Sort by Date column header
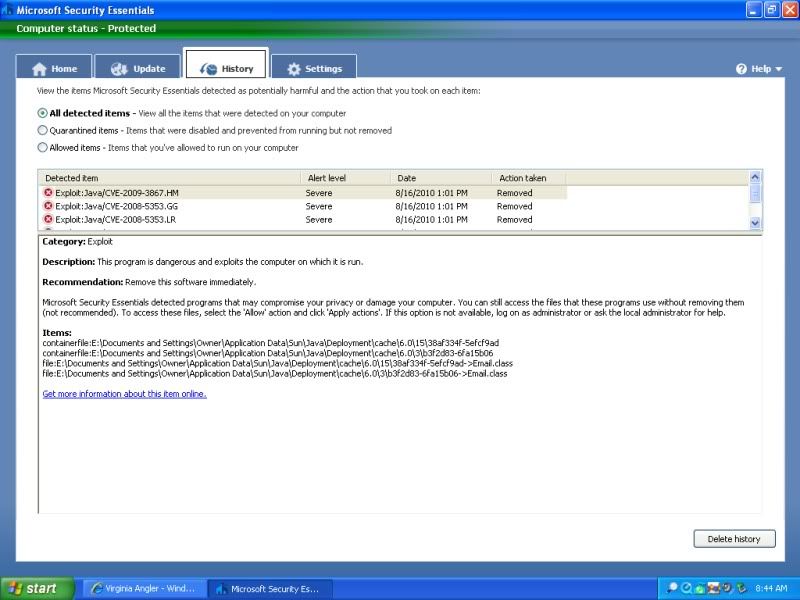The height and width of the screenshot is (600, 800). 441,178
